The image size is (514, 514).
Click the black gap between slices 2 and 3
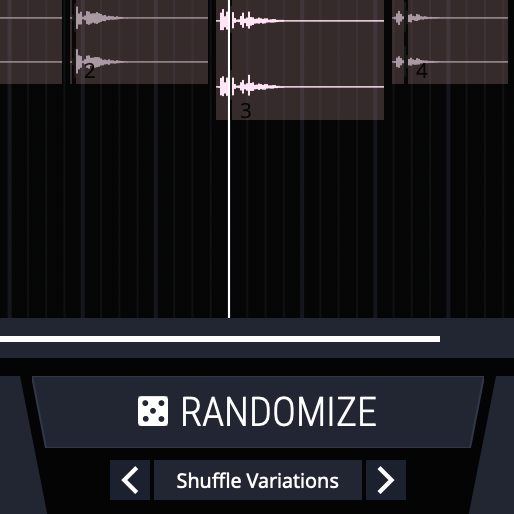click(x=212, y=42)
